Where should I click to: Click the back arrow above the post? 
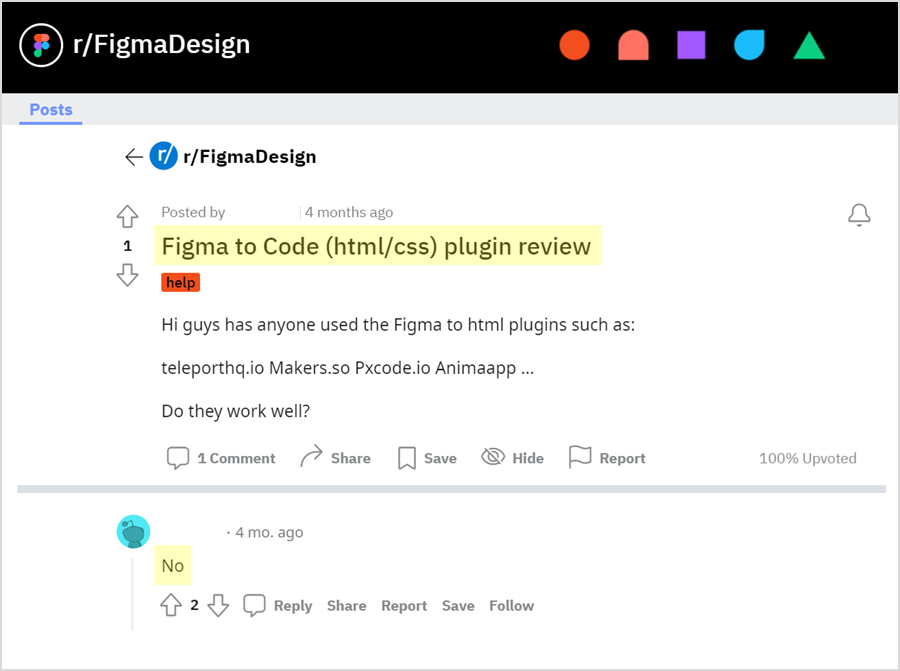tap(133, 156)
